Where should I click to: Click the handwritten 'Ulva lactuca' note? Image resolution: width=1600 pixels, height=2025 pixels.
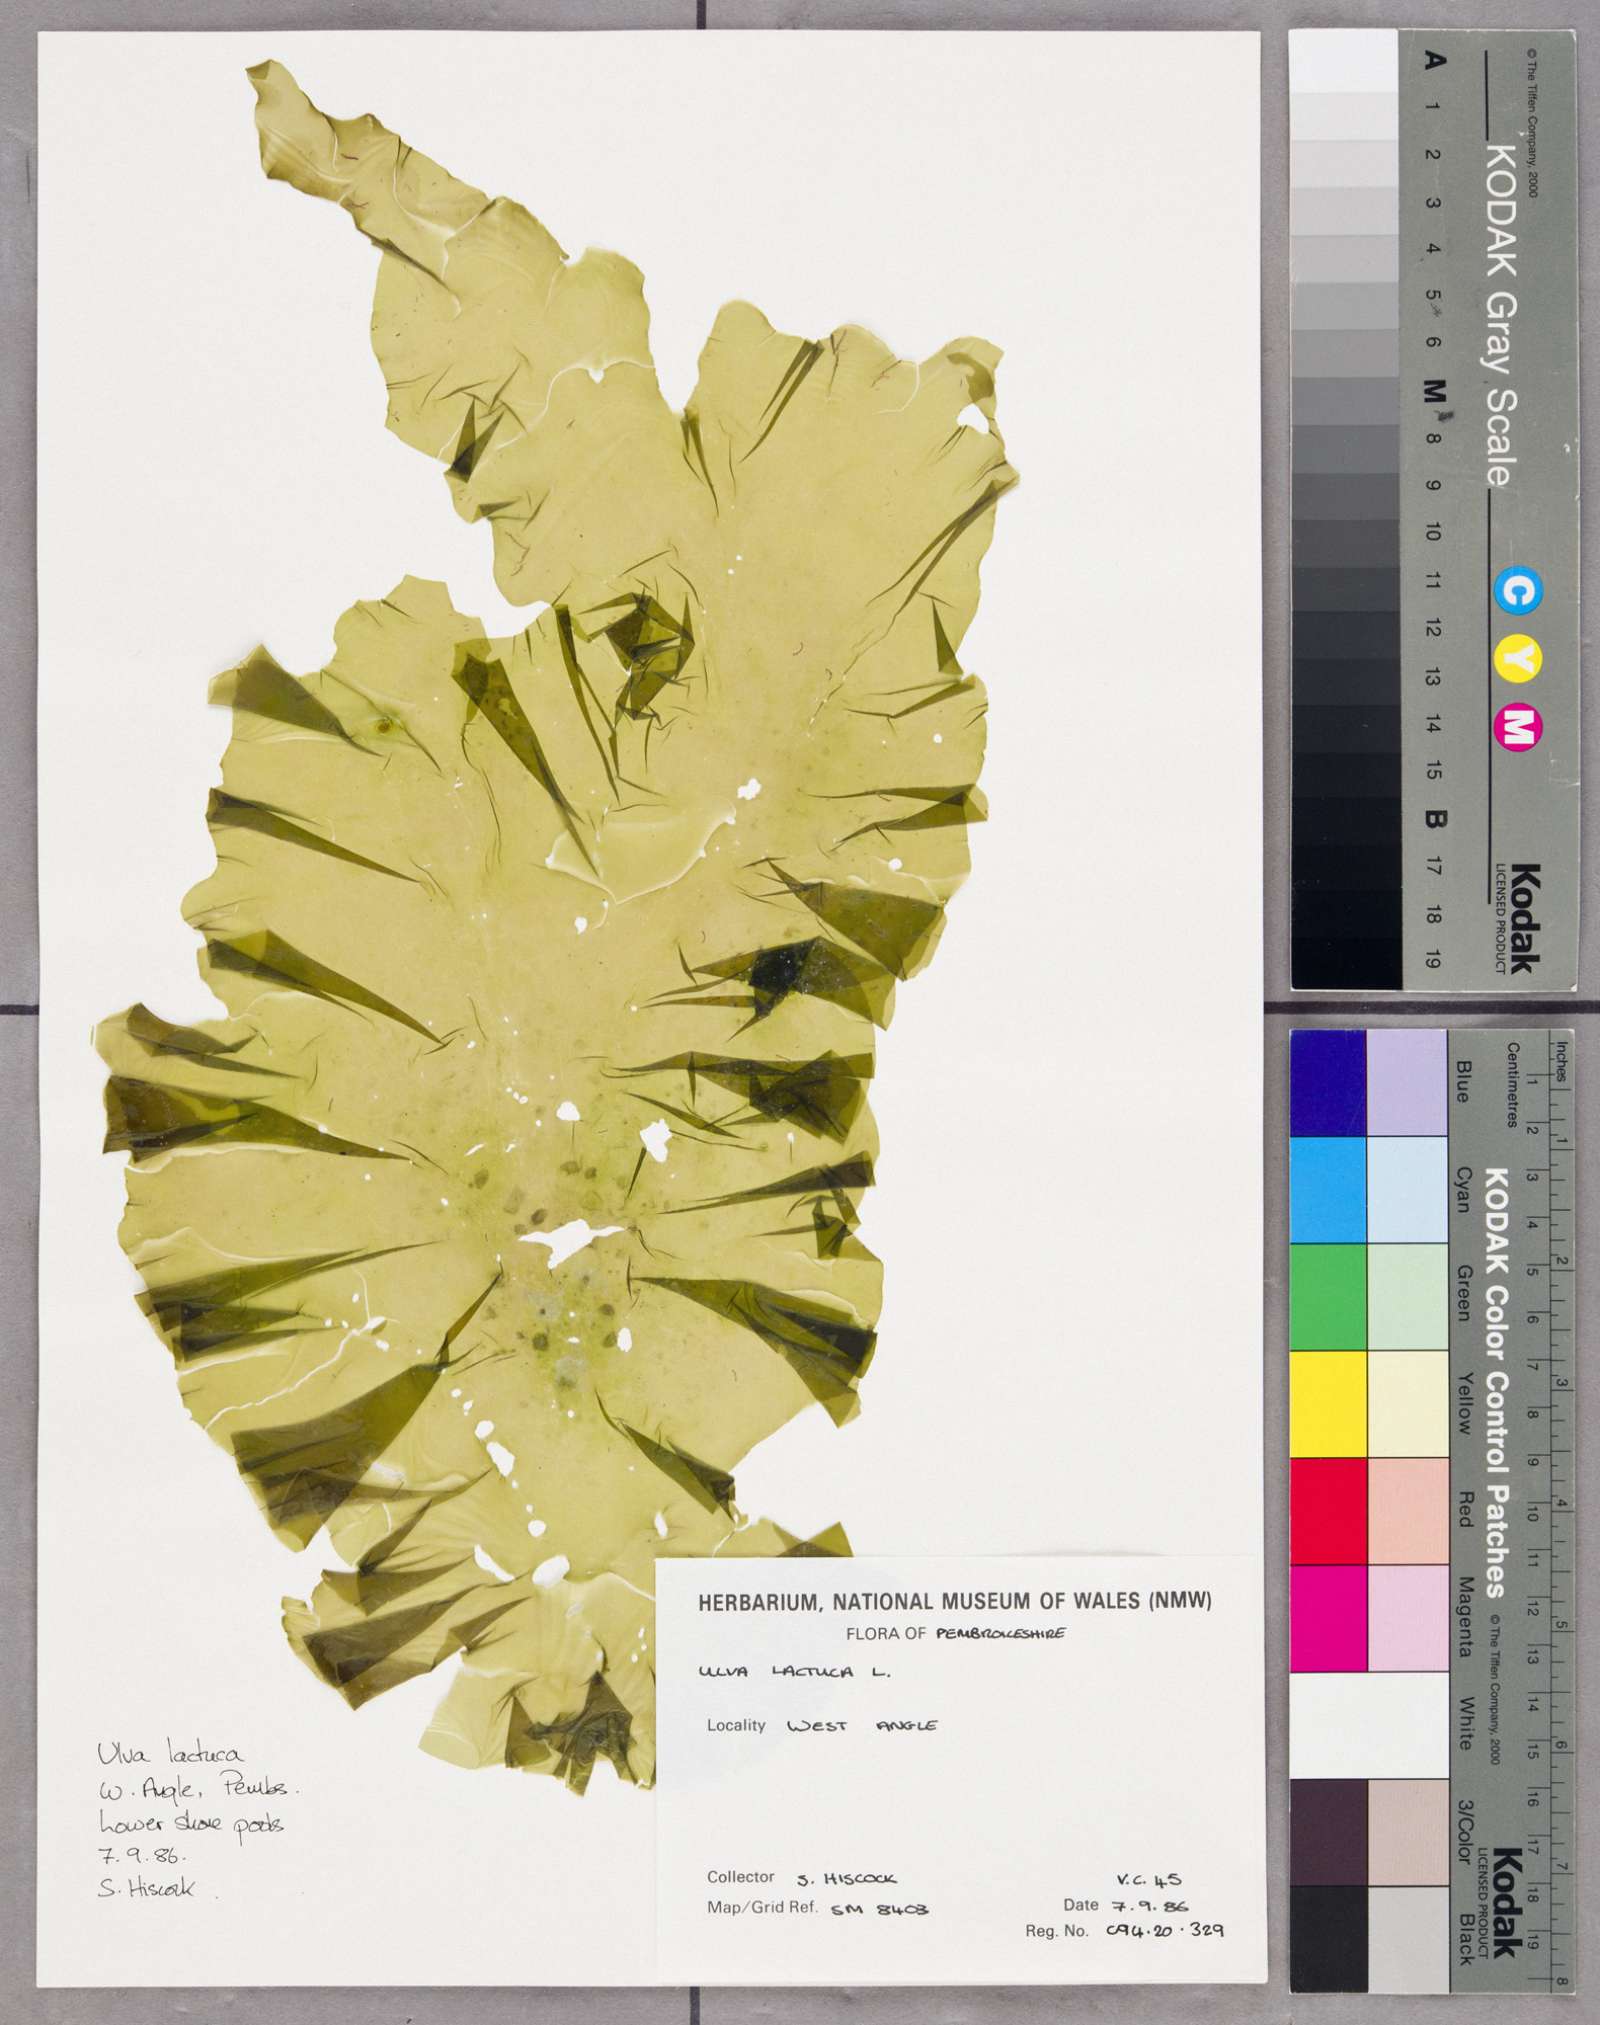169,1753
